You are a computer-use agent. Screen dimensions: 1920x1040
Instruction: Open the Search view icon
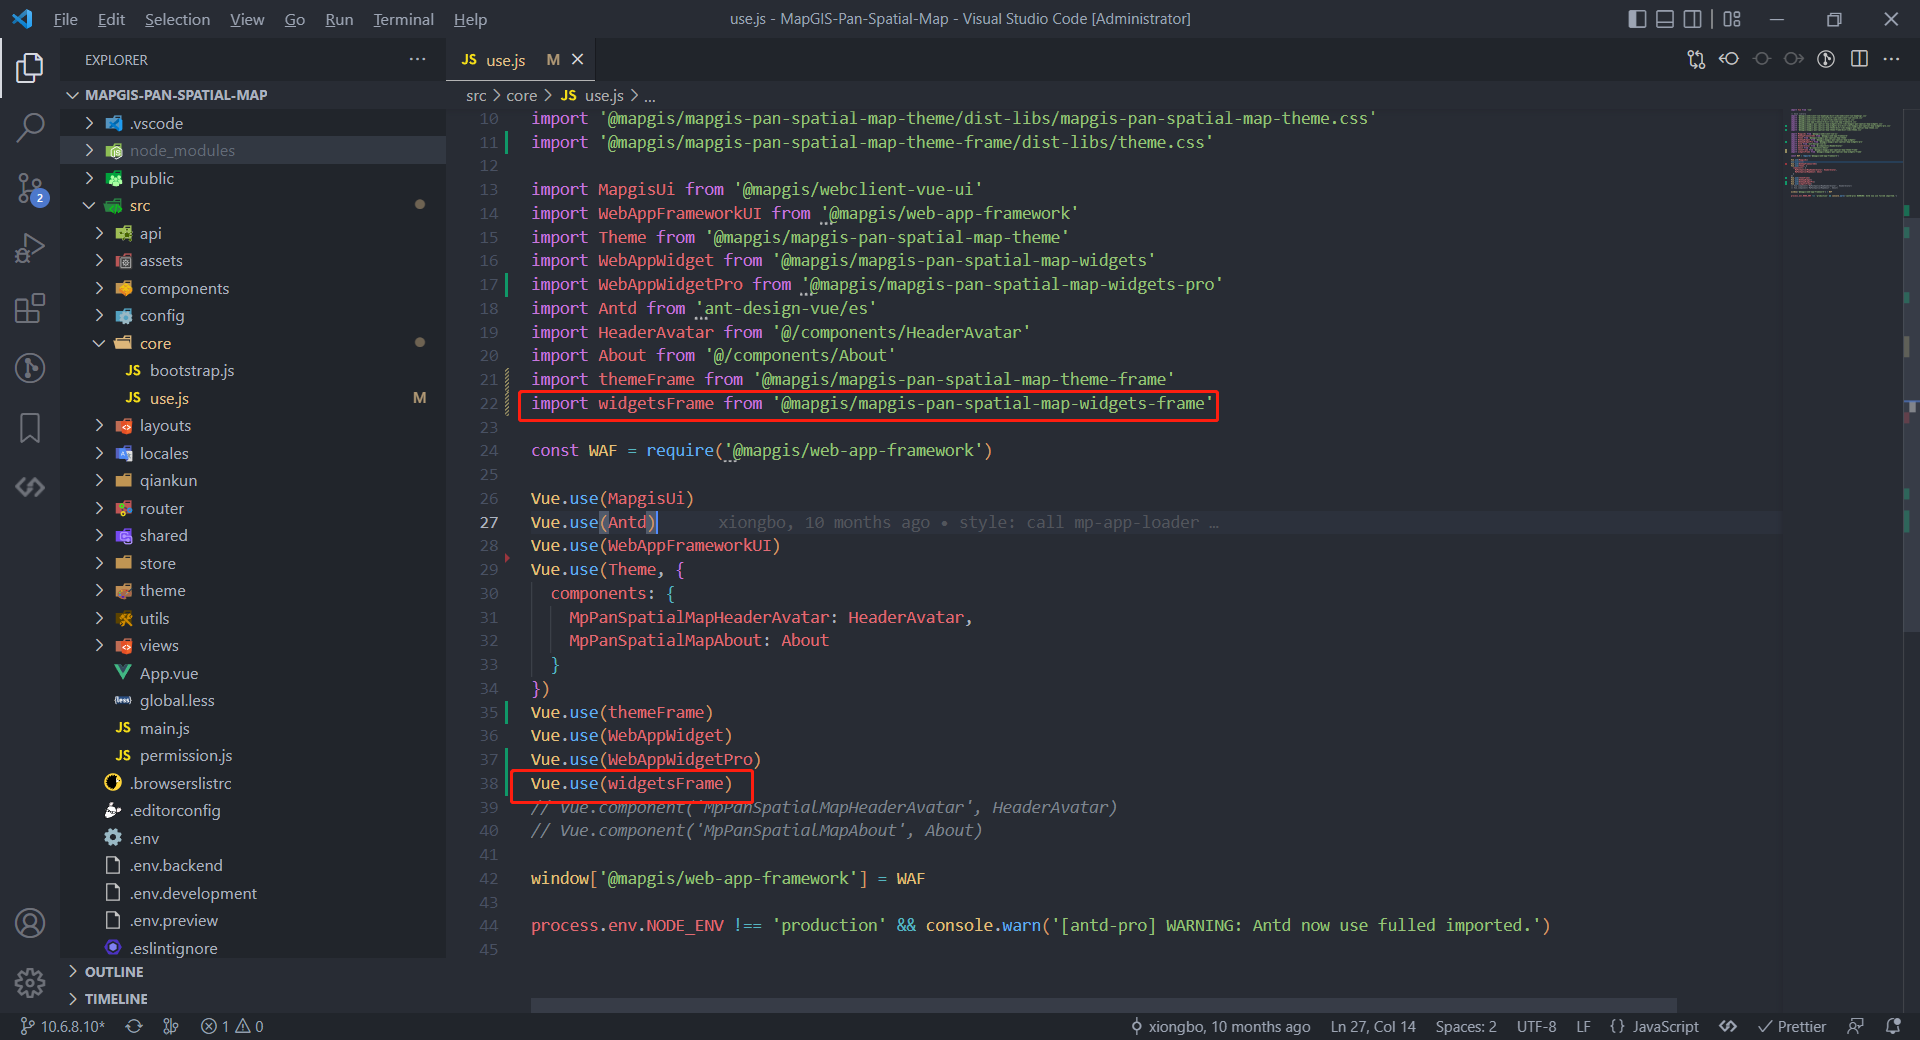[30, 127]
